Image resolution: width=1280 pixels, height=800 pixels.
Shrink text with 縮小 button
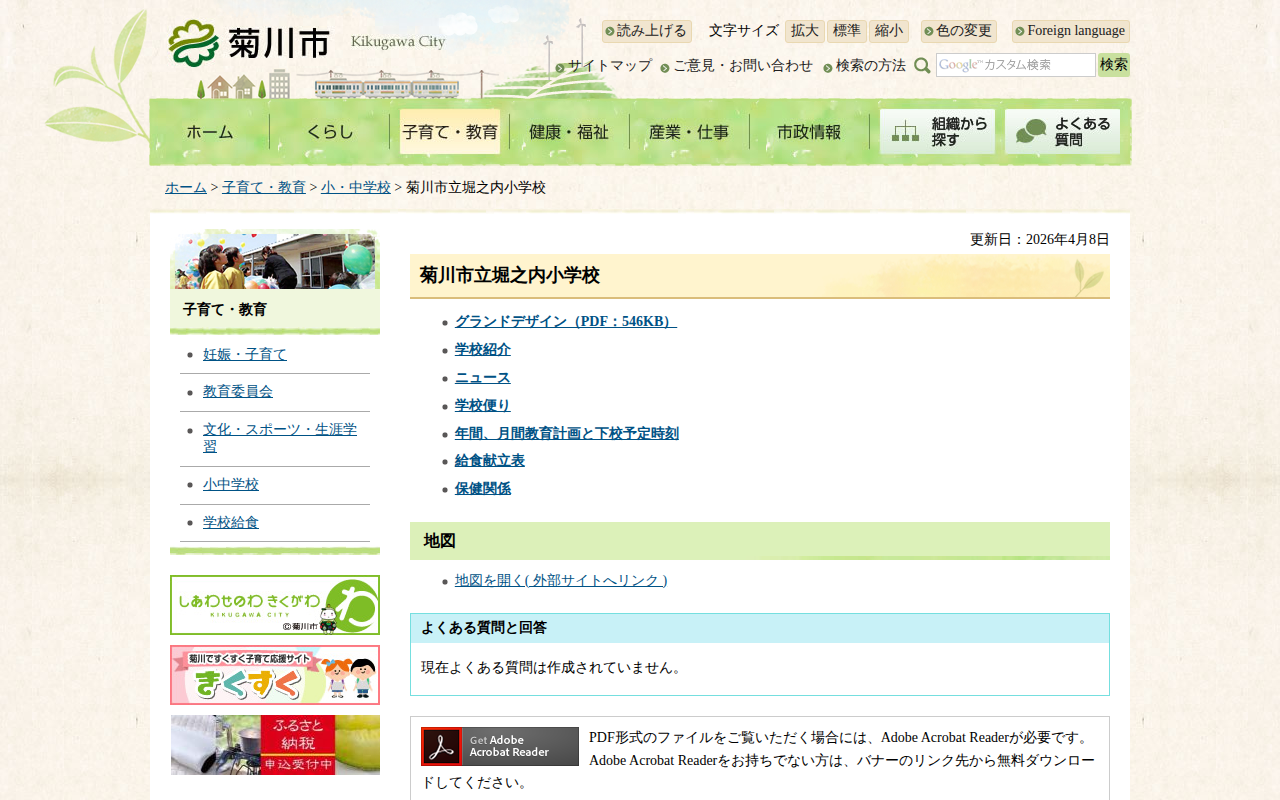pyautogui.click(x=889, y=31)
